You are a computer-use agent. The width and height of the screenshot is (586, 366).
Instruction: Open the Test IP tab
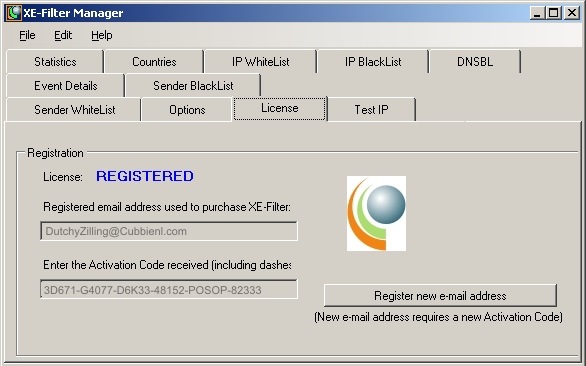[371, 110]
